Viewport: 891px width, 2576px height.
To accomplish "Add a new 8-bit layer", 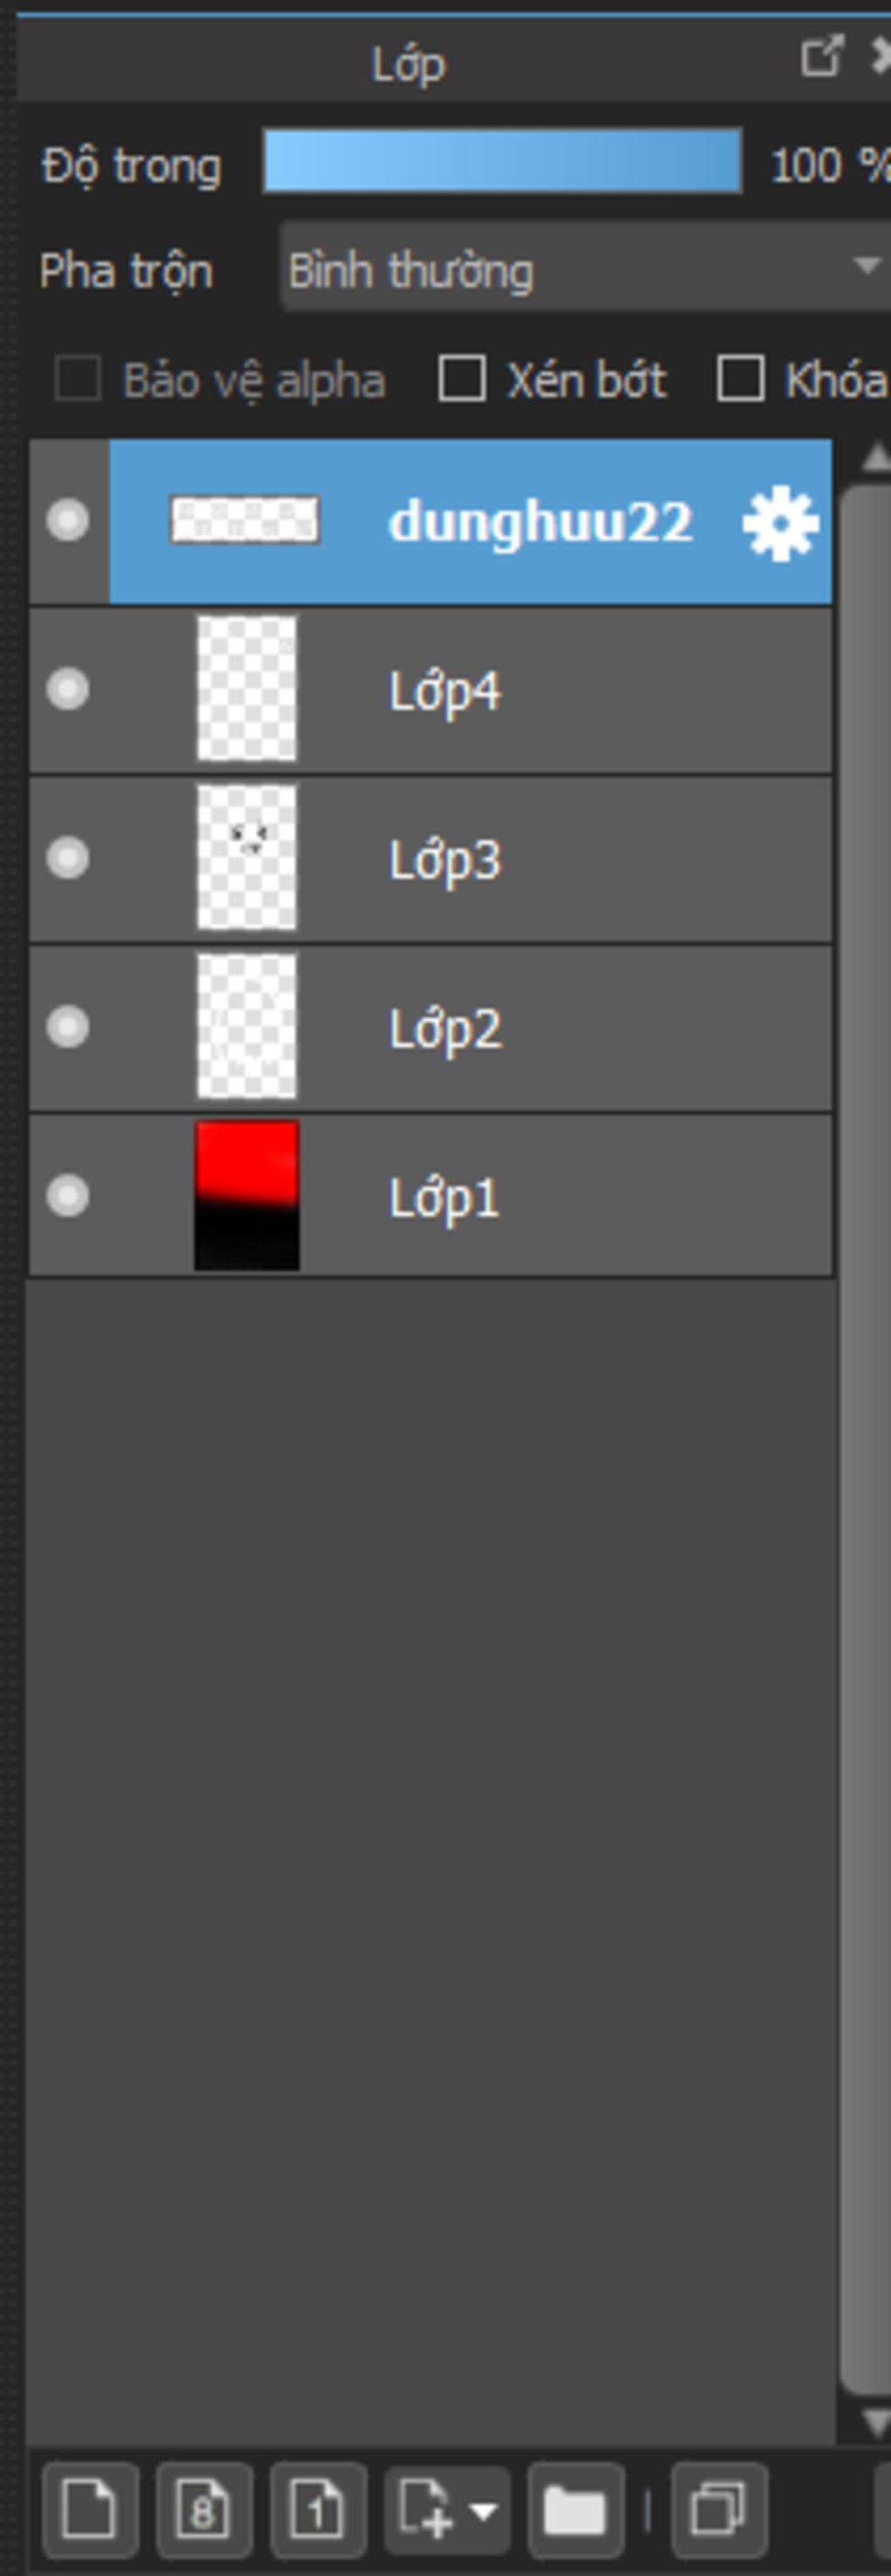I will click(x=204, y=2509).
